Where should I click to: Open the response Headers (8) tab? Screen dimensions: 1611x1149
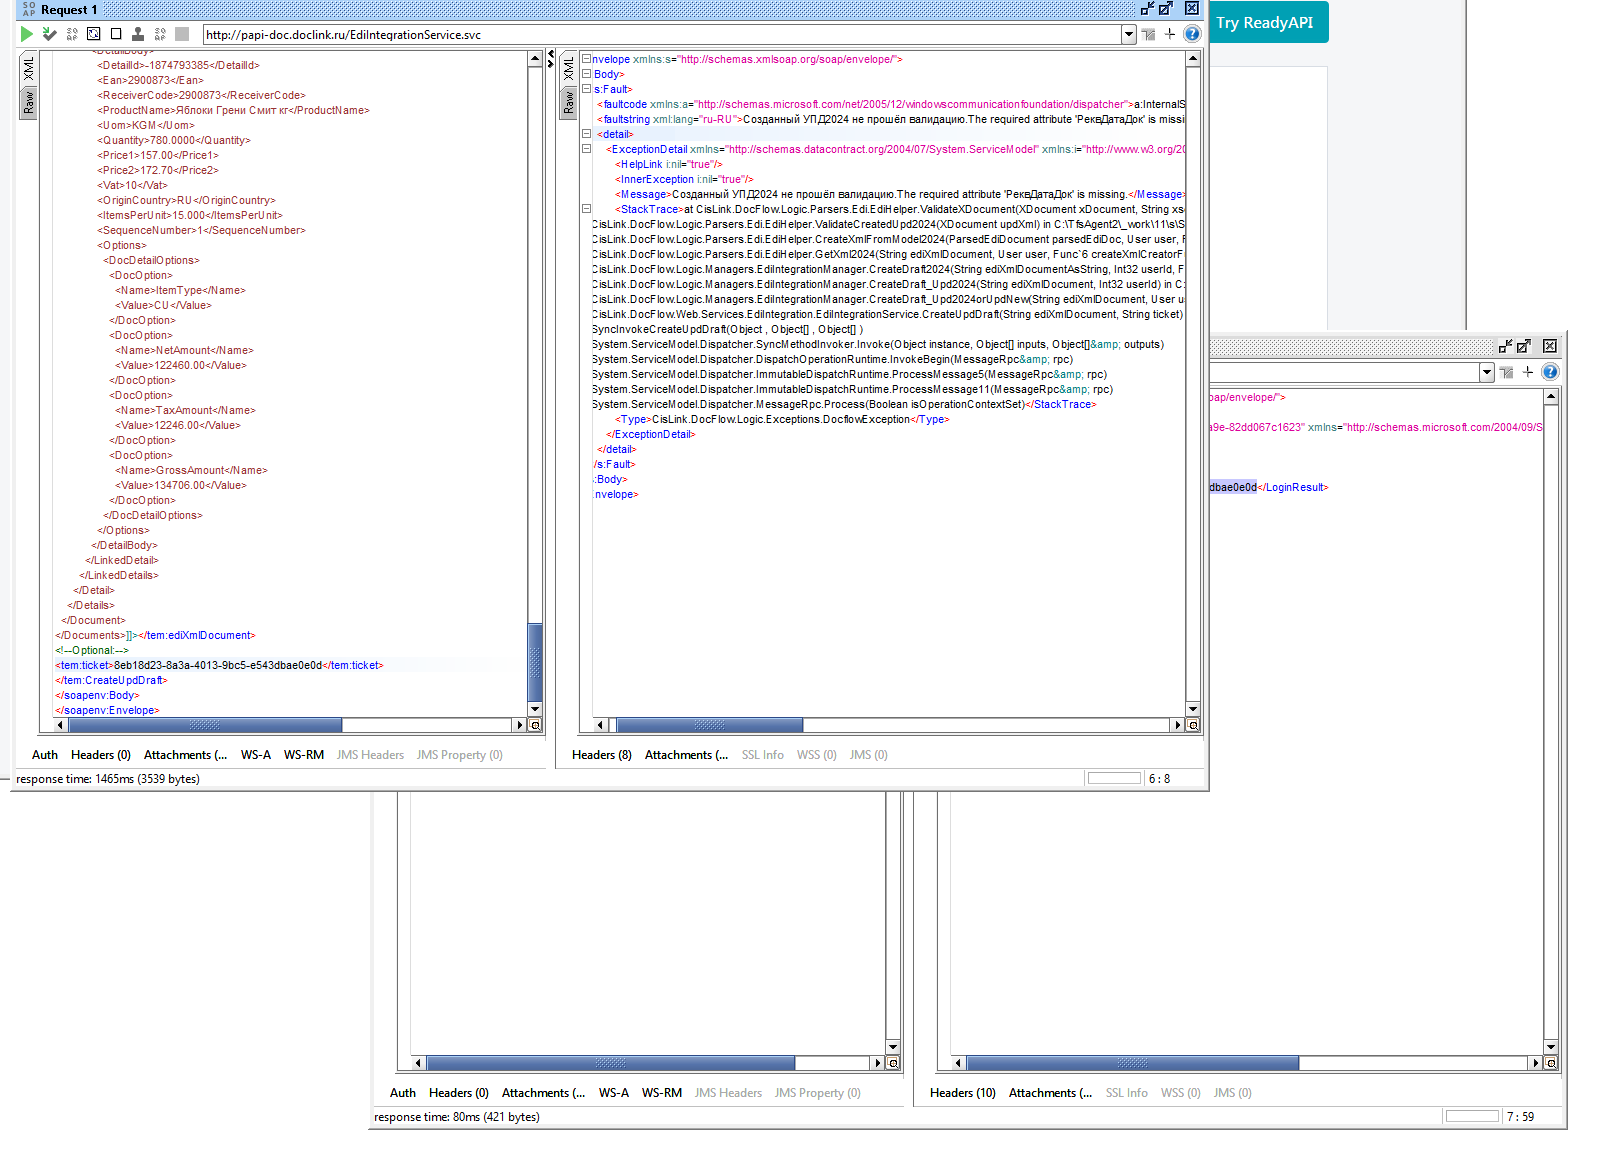[x=602, y=755]
